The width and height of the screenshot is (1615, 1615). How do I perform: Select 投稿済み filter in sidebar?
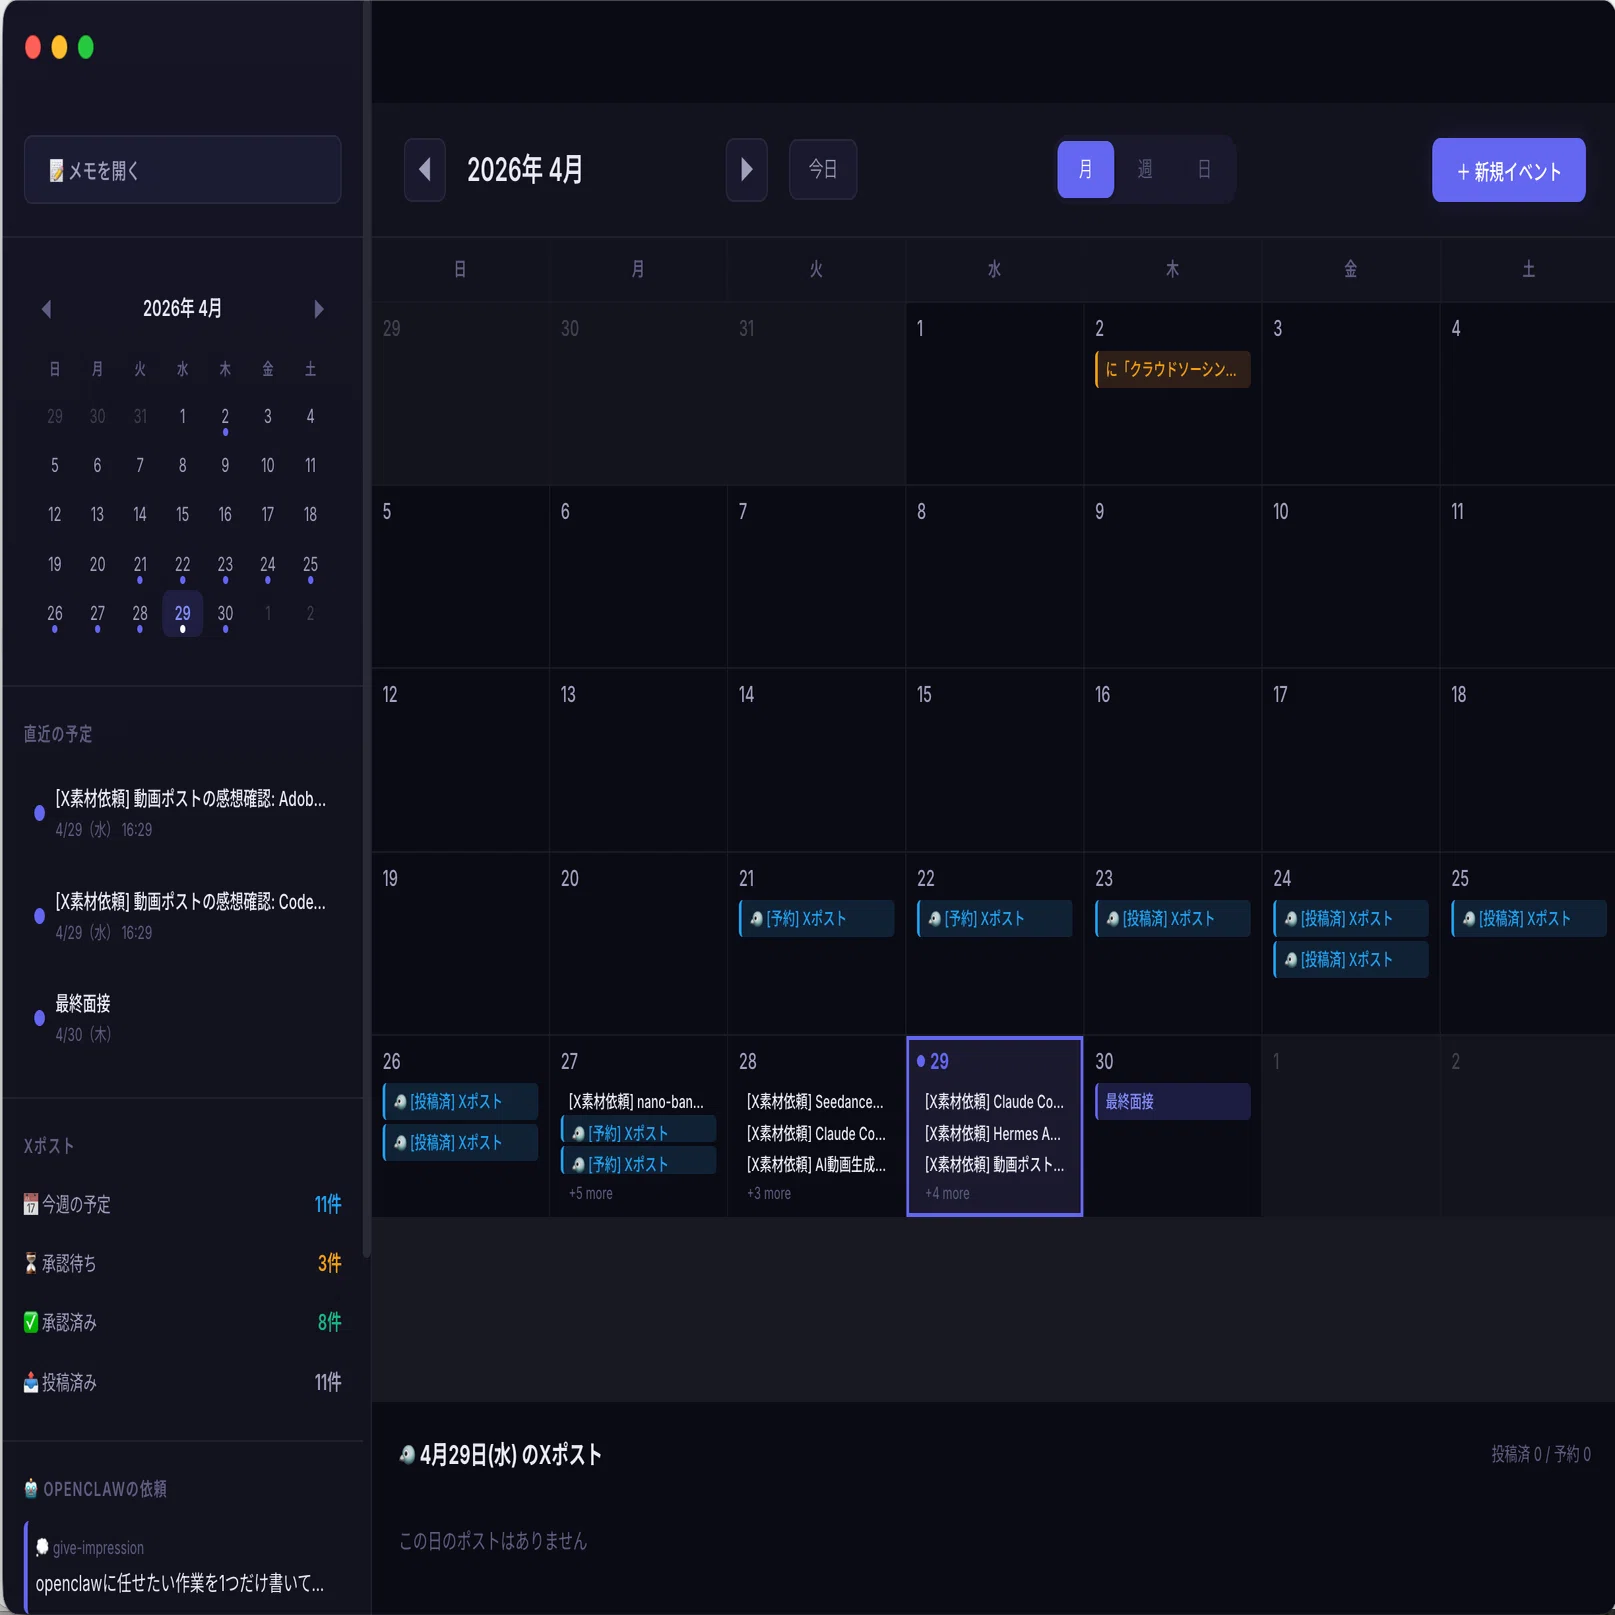click(x=182, y=1383)
